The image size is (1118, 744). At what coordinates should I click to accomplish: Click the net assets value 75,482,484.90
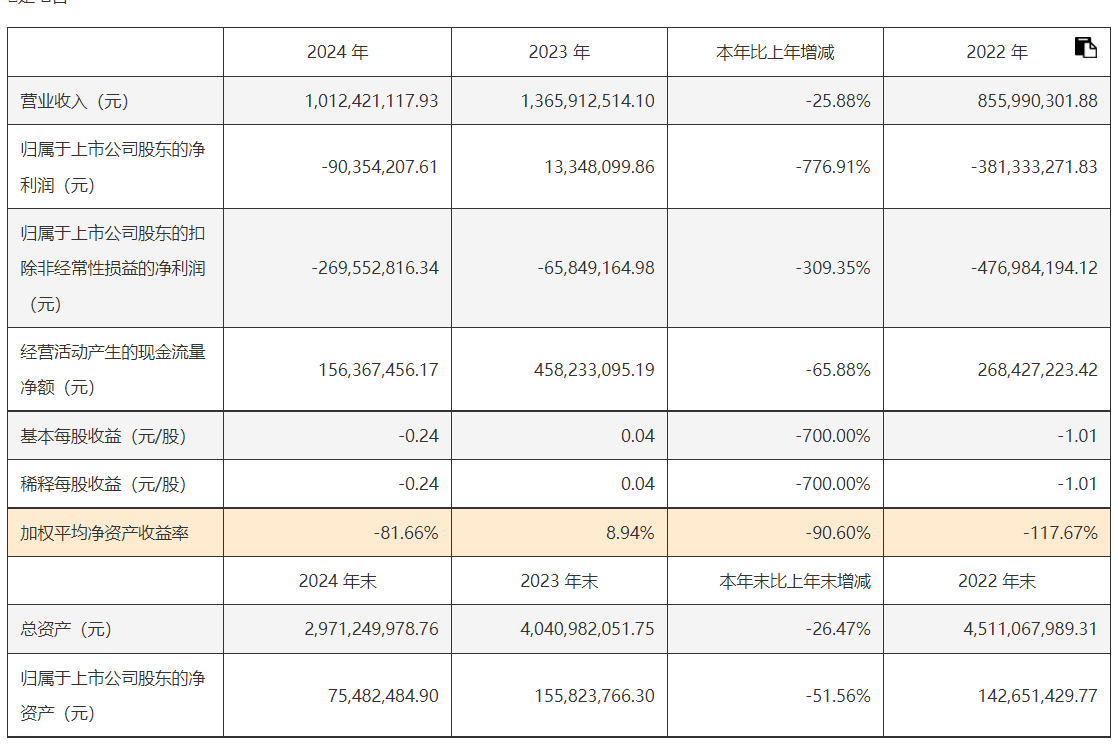pyautogui.click(x=383, y=696)
